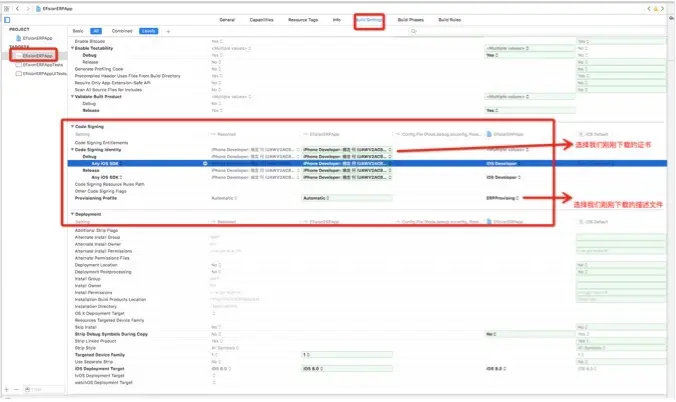Click the yellow warning triangle icon
The height and width of the screenshot is (402, 676).
pos(655,9)
